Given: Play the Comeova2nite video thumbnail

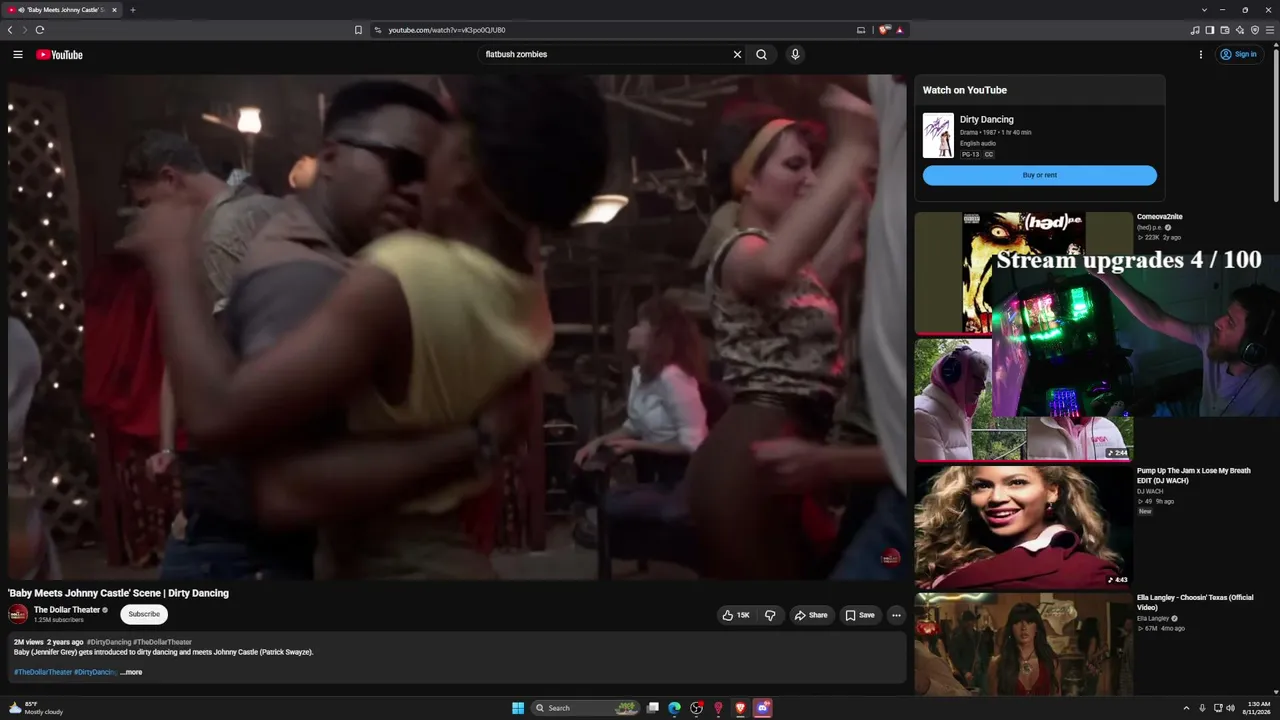Looking at the screenshot, I should tap(1024, 273).
